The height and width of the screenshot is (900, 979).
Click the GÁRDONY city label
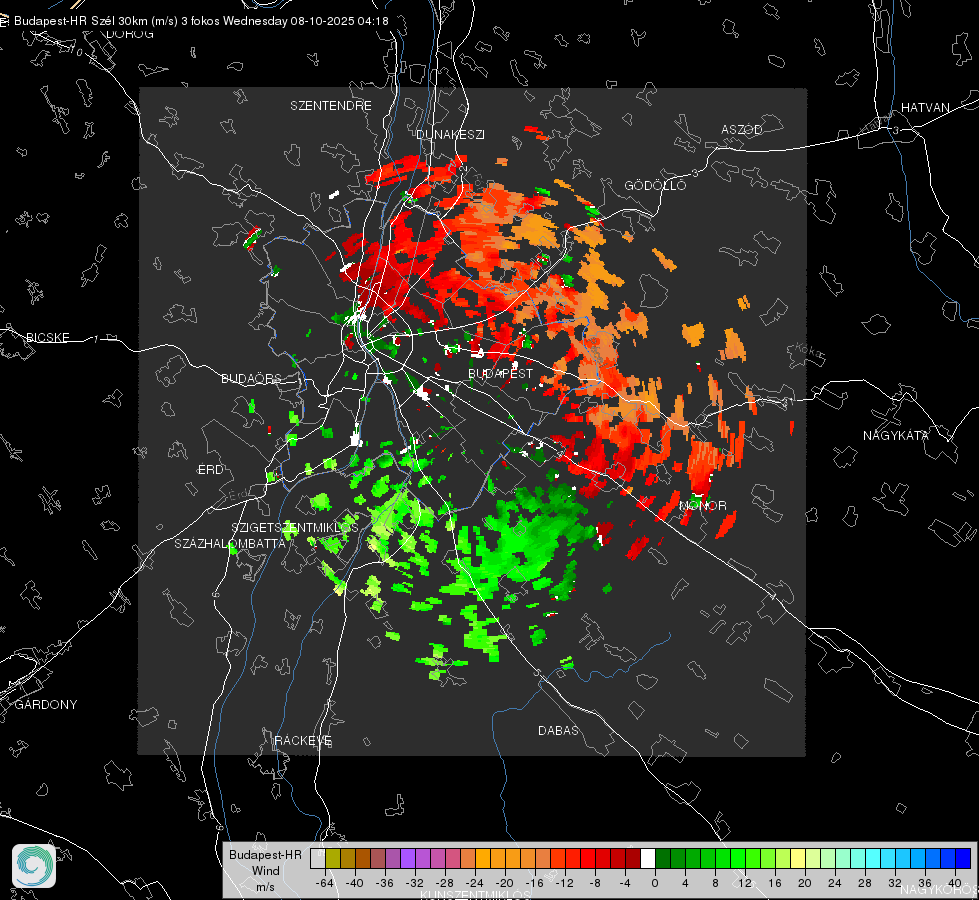tap(46, 705)
